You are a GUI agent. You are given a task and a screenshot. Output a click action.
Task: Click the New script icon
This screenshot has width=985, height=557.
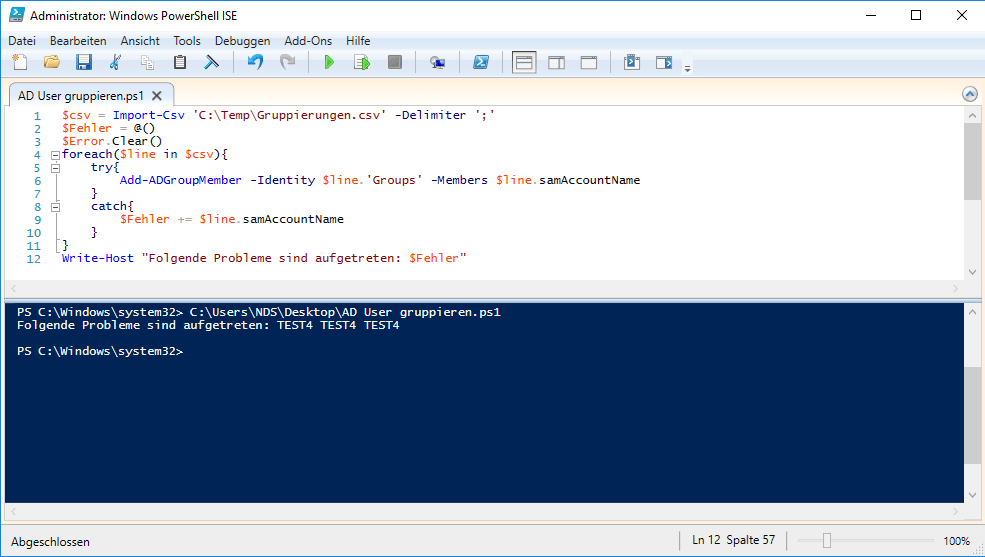tap(20, 63)
